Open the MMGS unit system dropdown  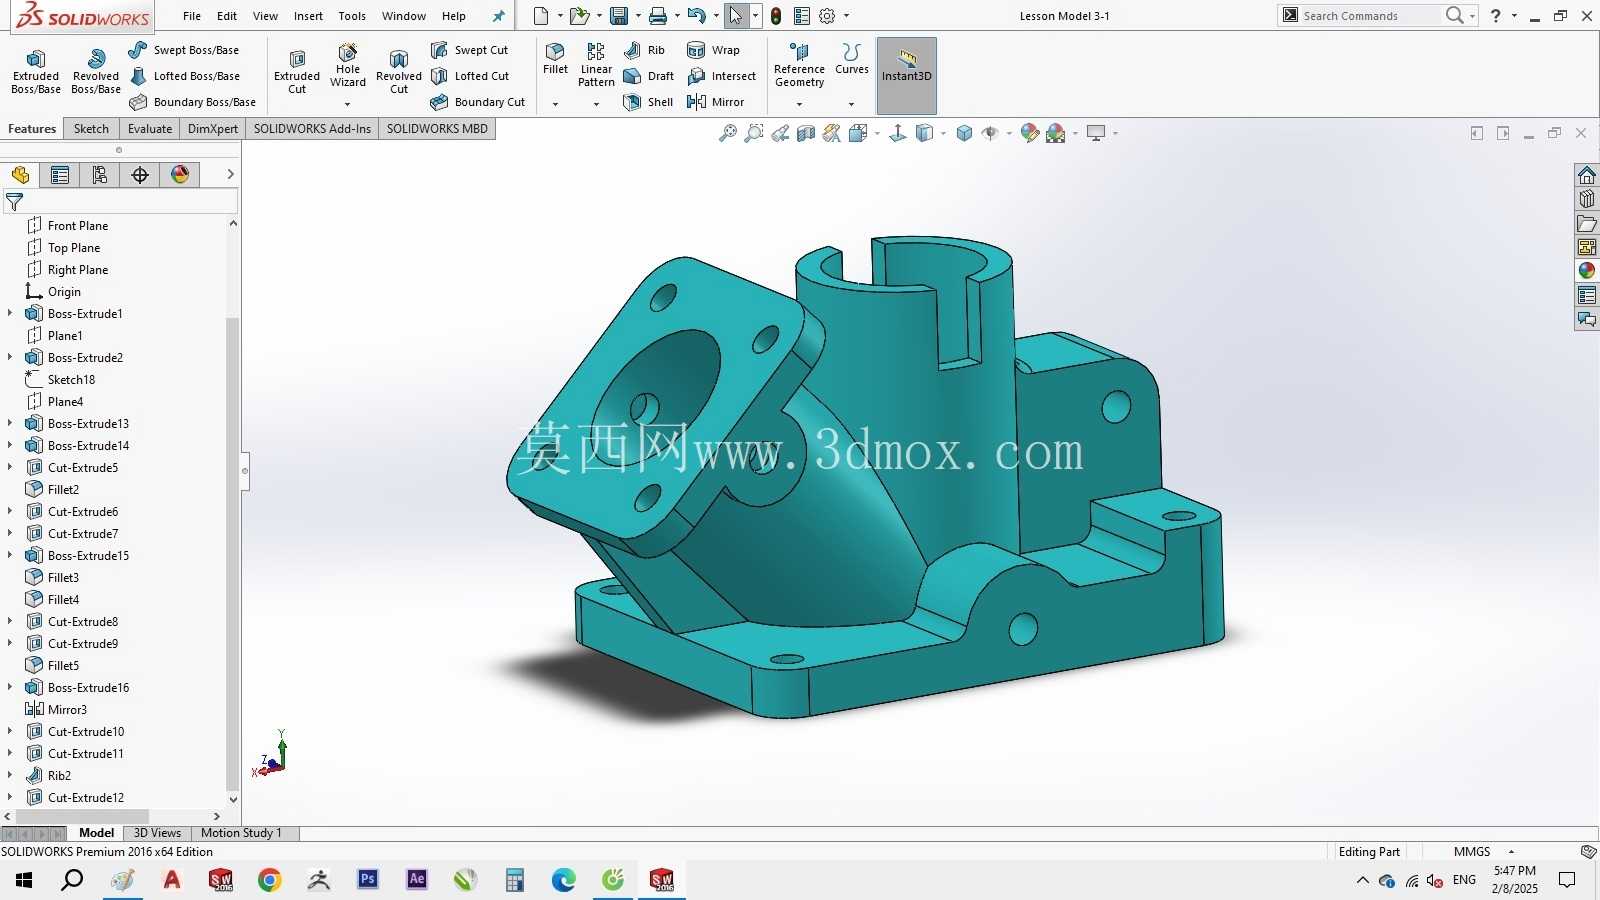[x=1512, y=852]
